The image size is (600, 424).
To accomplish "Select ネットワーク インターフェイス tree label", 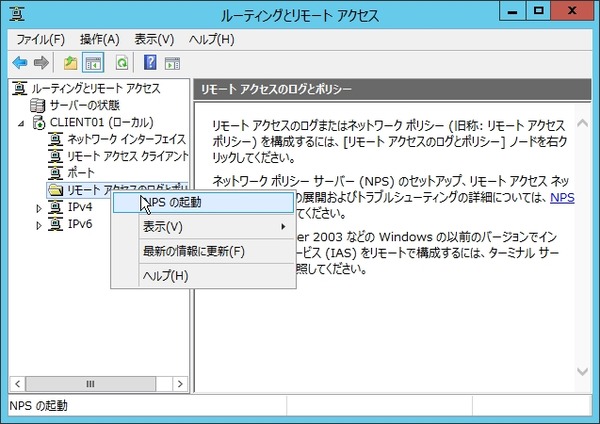I will pos(126,139).
